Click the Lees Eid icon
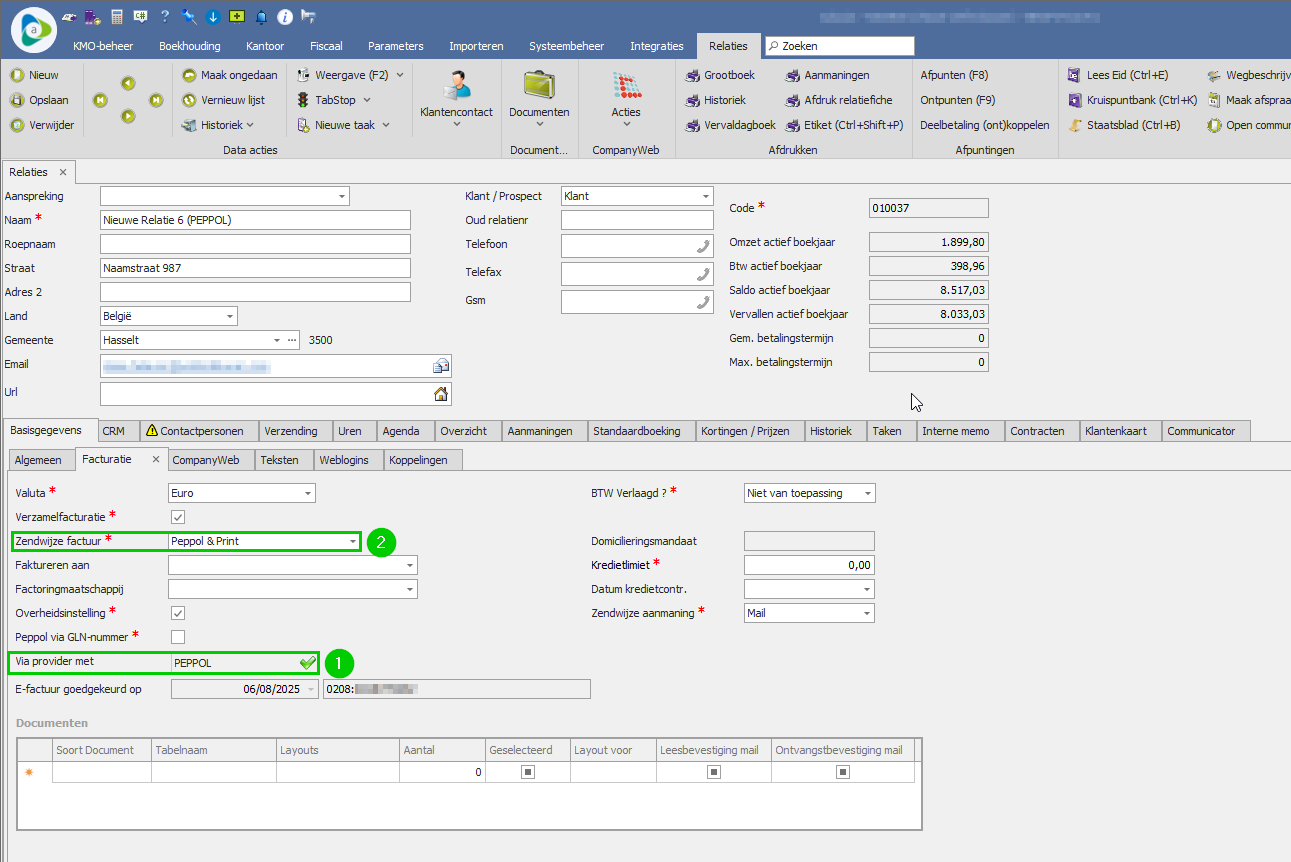 coord(1074,75)
